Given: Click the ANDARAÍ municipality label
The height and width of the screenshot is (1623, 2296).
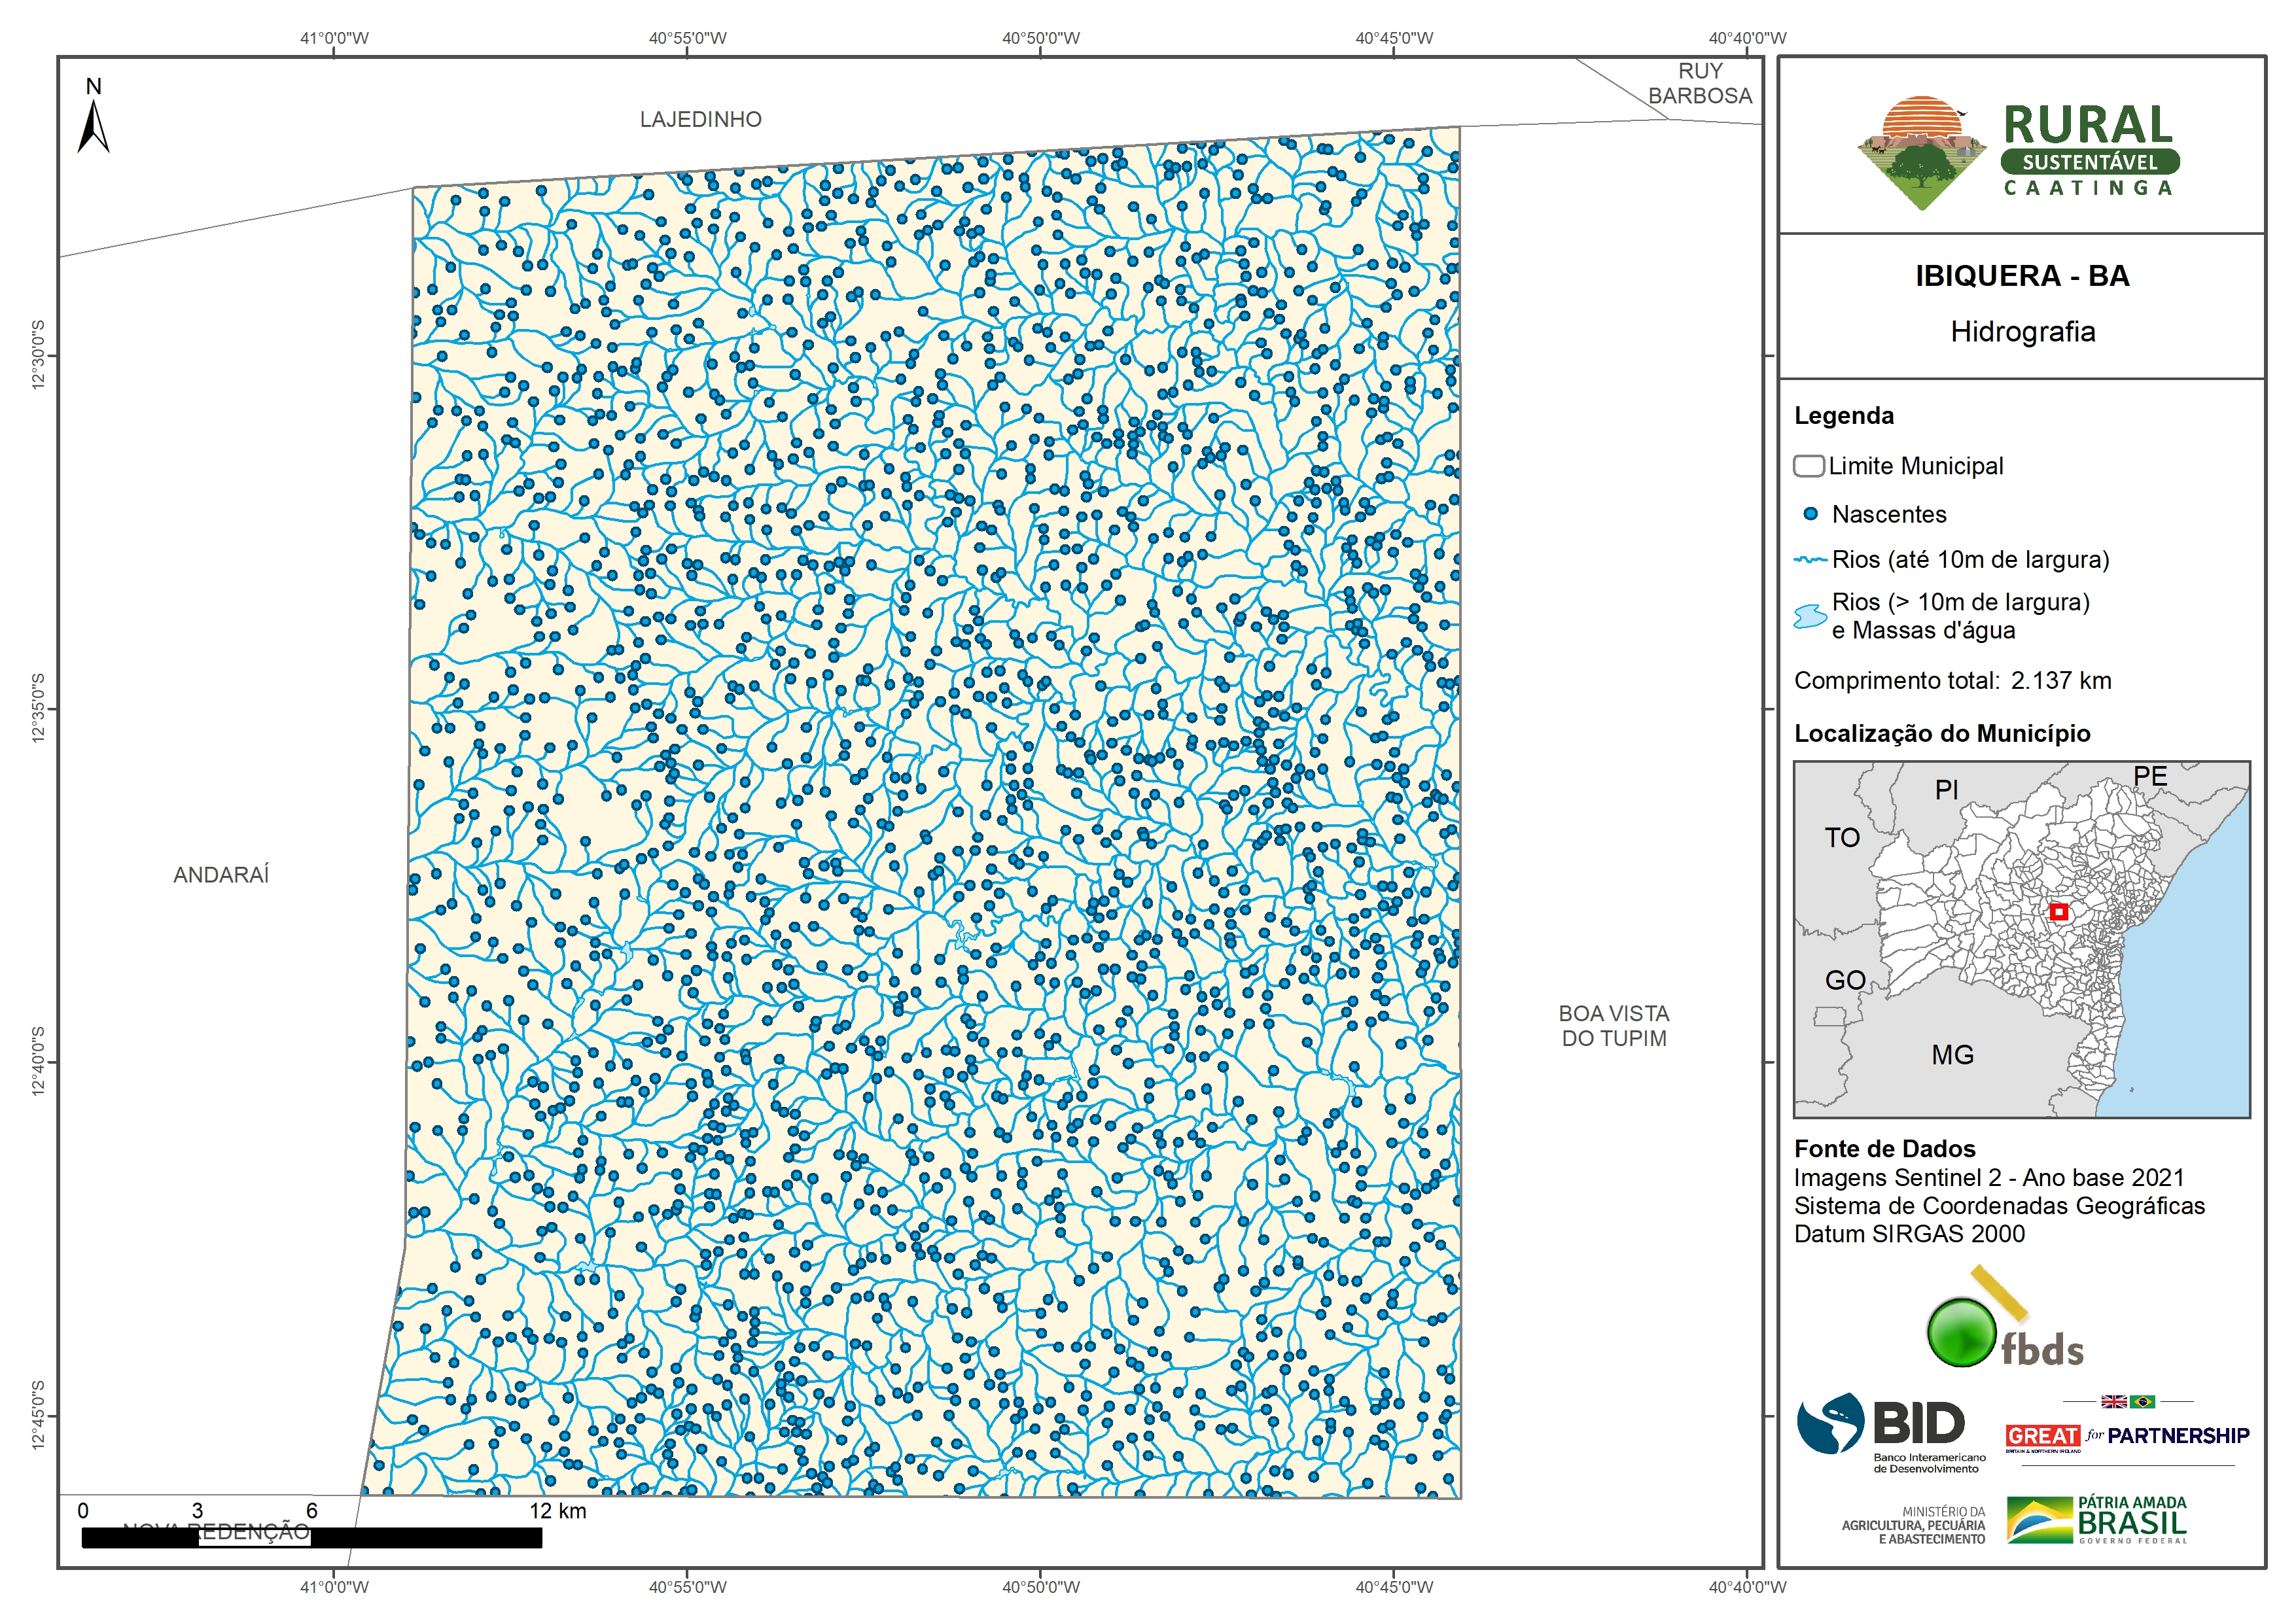Looking at the screenshot, I should tap(221, 875).
